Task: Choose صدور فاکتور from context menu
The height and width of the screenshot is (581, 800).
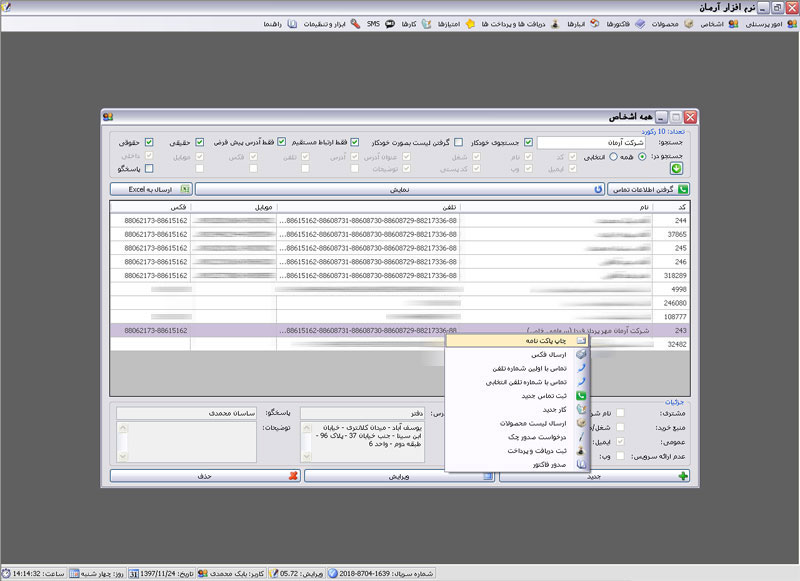Action: pos(517,465)
